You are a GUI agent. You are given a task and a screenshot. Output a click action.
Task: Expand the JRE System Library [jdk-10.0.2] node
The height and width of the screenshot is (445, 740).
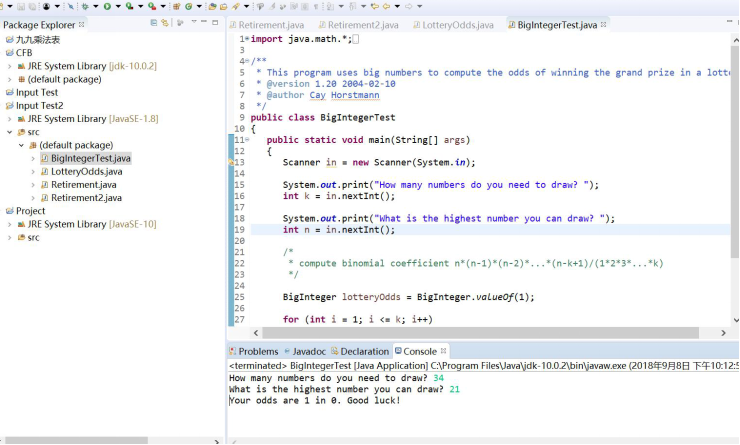tap(10, 66)
